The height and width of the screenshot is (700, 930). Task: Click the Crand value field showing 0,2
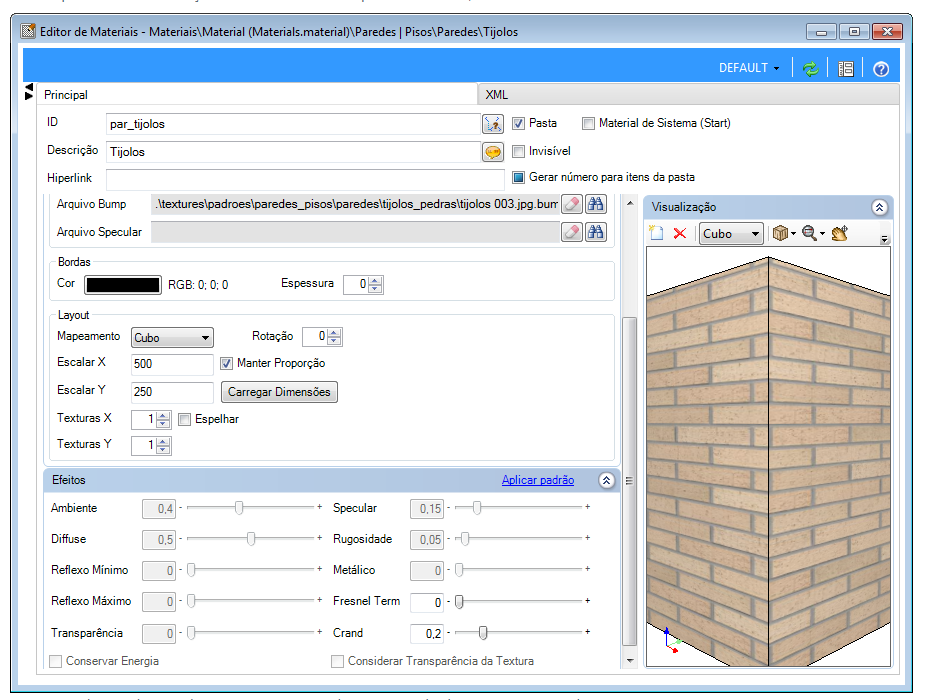point(426,634)
